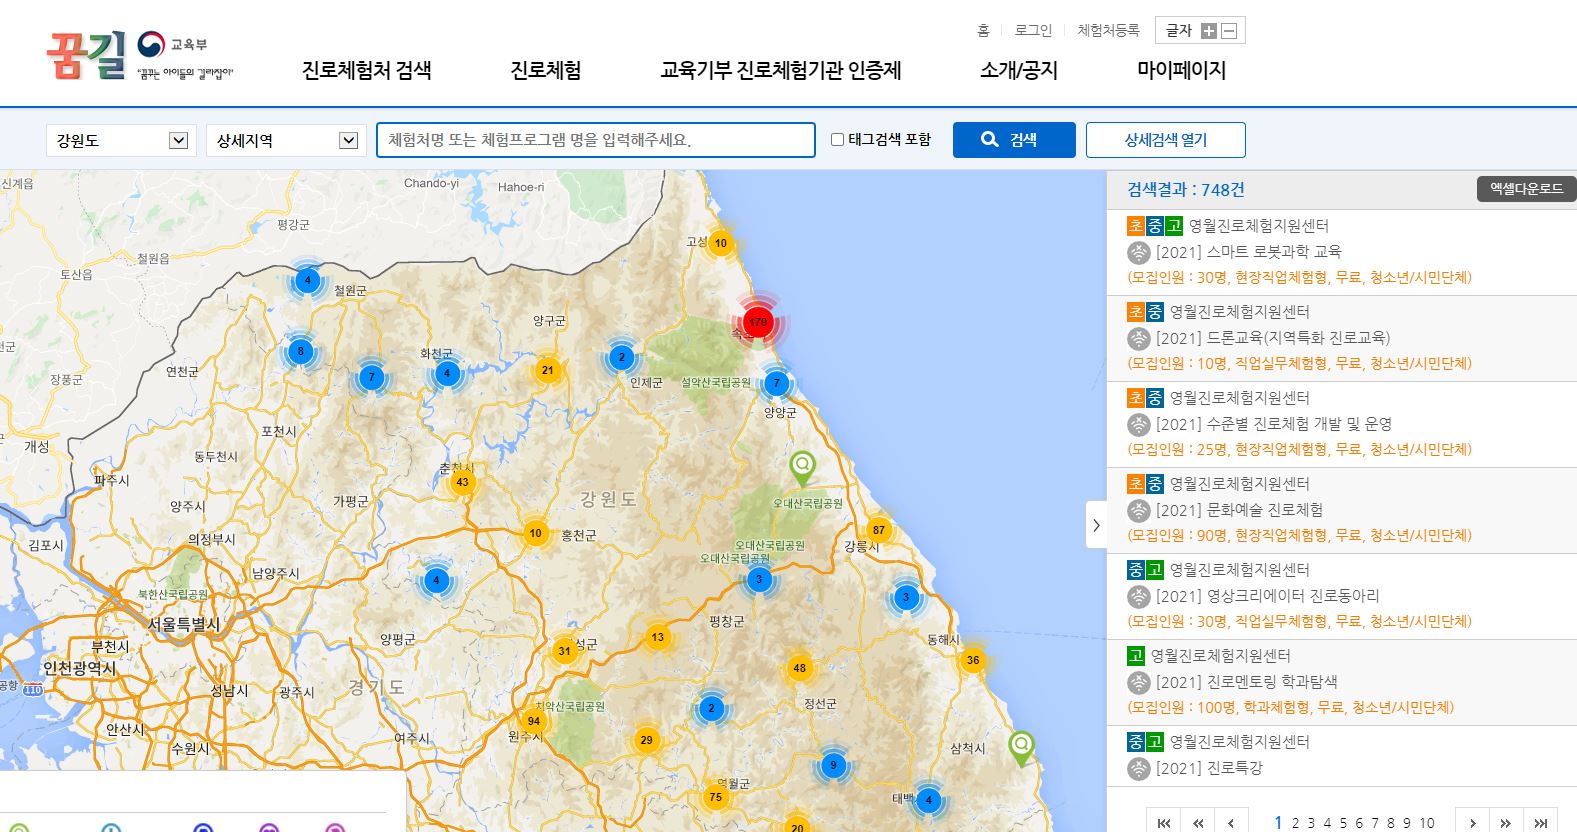The height and width of the screenshot is (832, 1577).
Task: Open result [2021] 진로특강
Action: pos(1209,768)
